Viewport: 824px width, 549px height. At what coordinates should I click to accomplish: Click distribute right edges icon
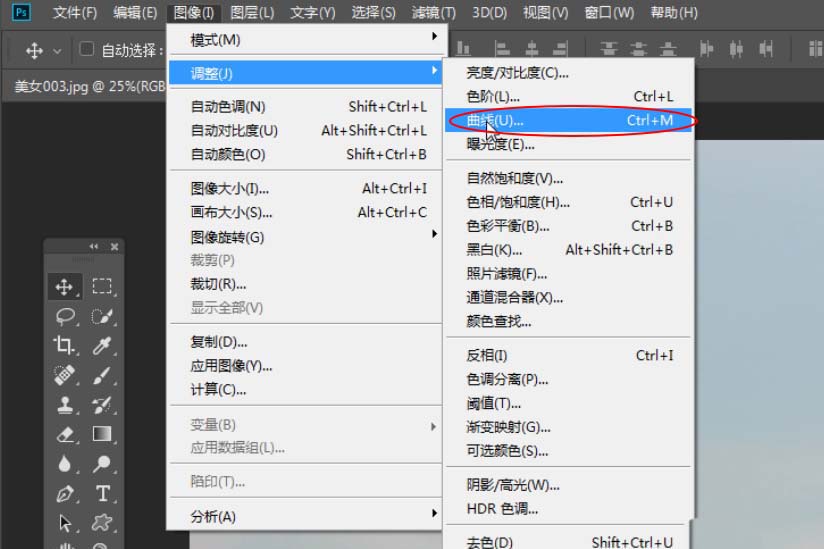click(x=766, y=49)
